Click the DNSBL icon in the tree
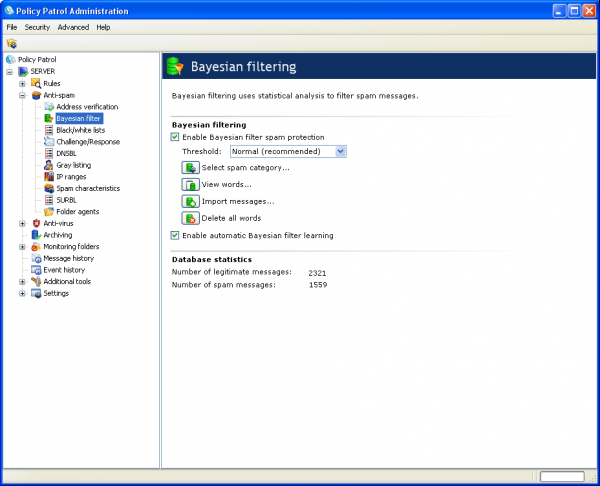Screen dimensions: 600x486 [x=48, y=153]
